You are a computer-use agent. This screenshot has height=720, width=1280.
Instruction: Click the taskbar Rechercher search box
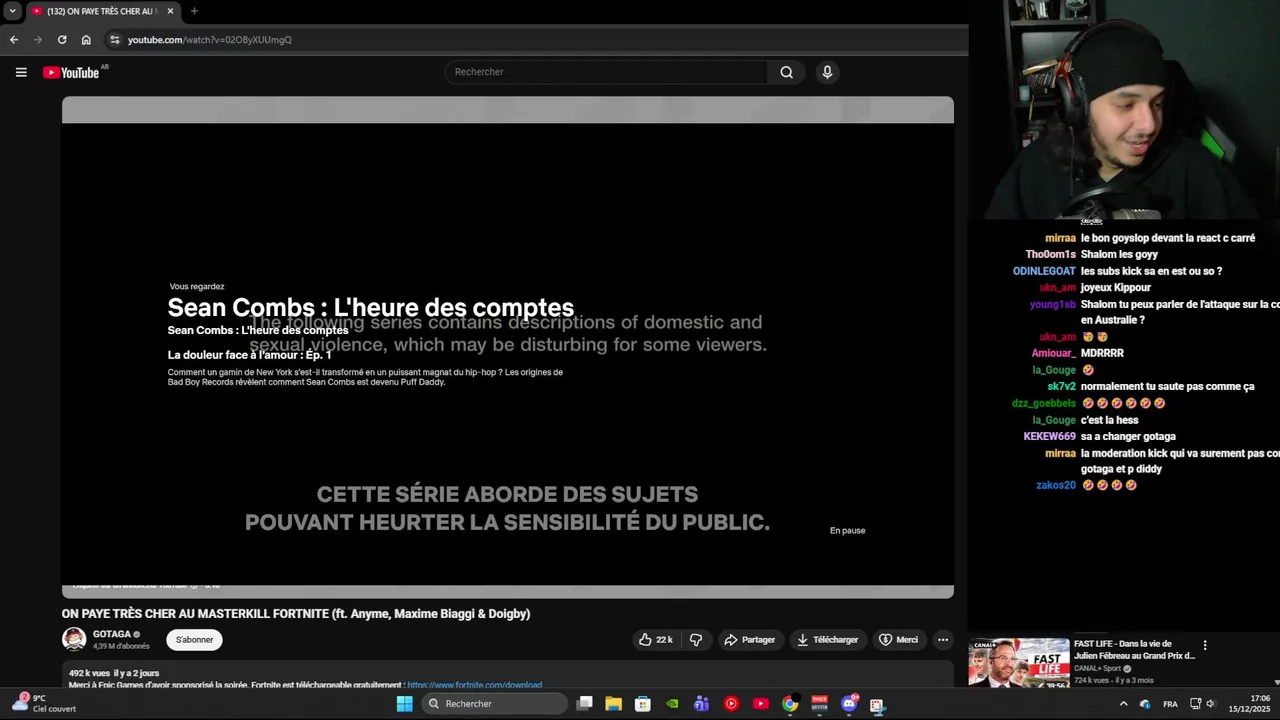coord(495,704)
